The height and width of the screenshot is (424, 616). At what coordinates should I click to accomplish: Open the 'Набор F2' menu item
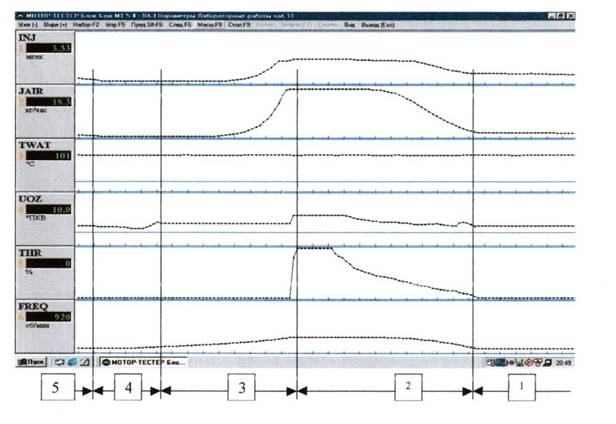click(x=86, y=25)
